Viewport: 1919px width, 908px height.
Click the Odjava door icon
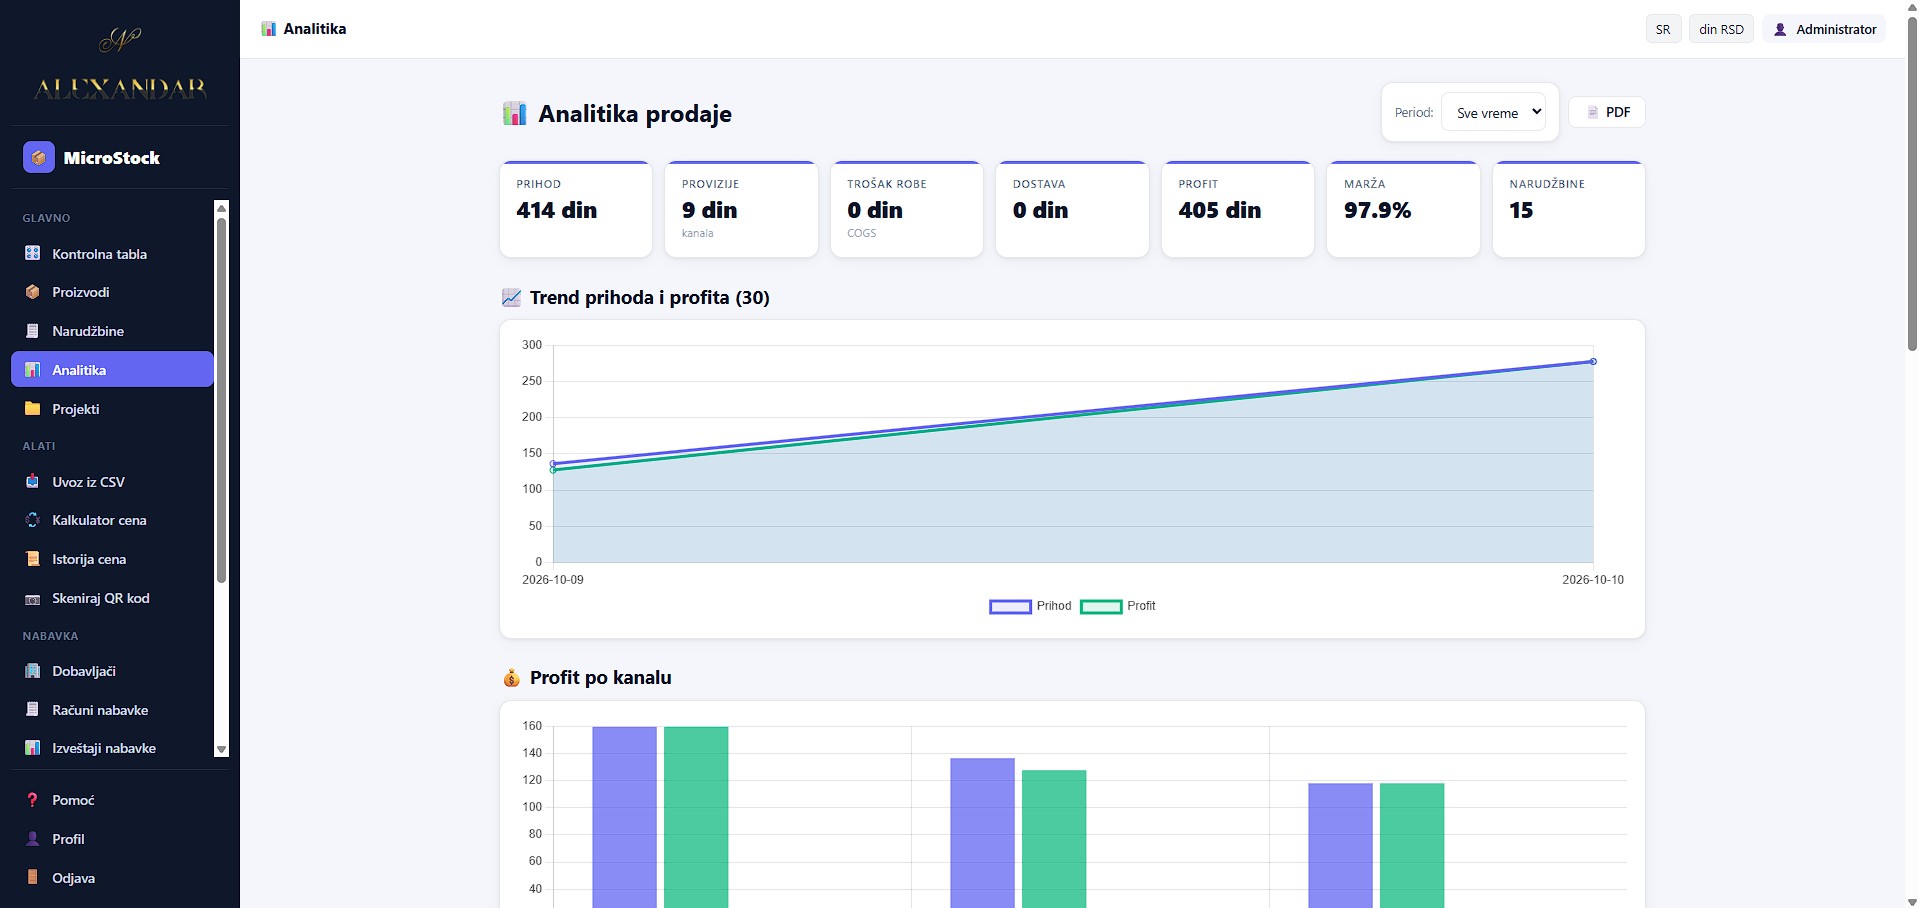[x=33, y=878]
